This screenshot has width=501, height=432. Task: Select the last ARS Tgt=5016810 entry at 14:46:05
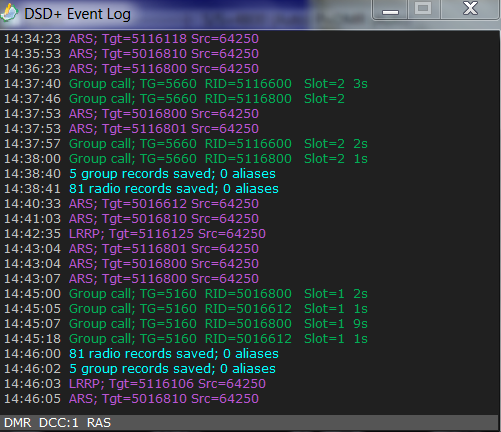(131, 399)
